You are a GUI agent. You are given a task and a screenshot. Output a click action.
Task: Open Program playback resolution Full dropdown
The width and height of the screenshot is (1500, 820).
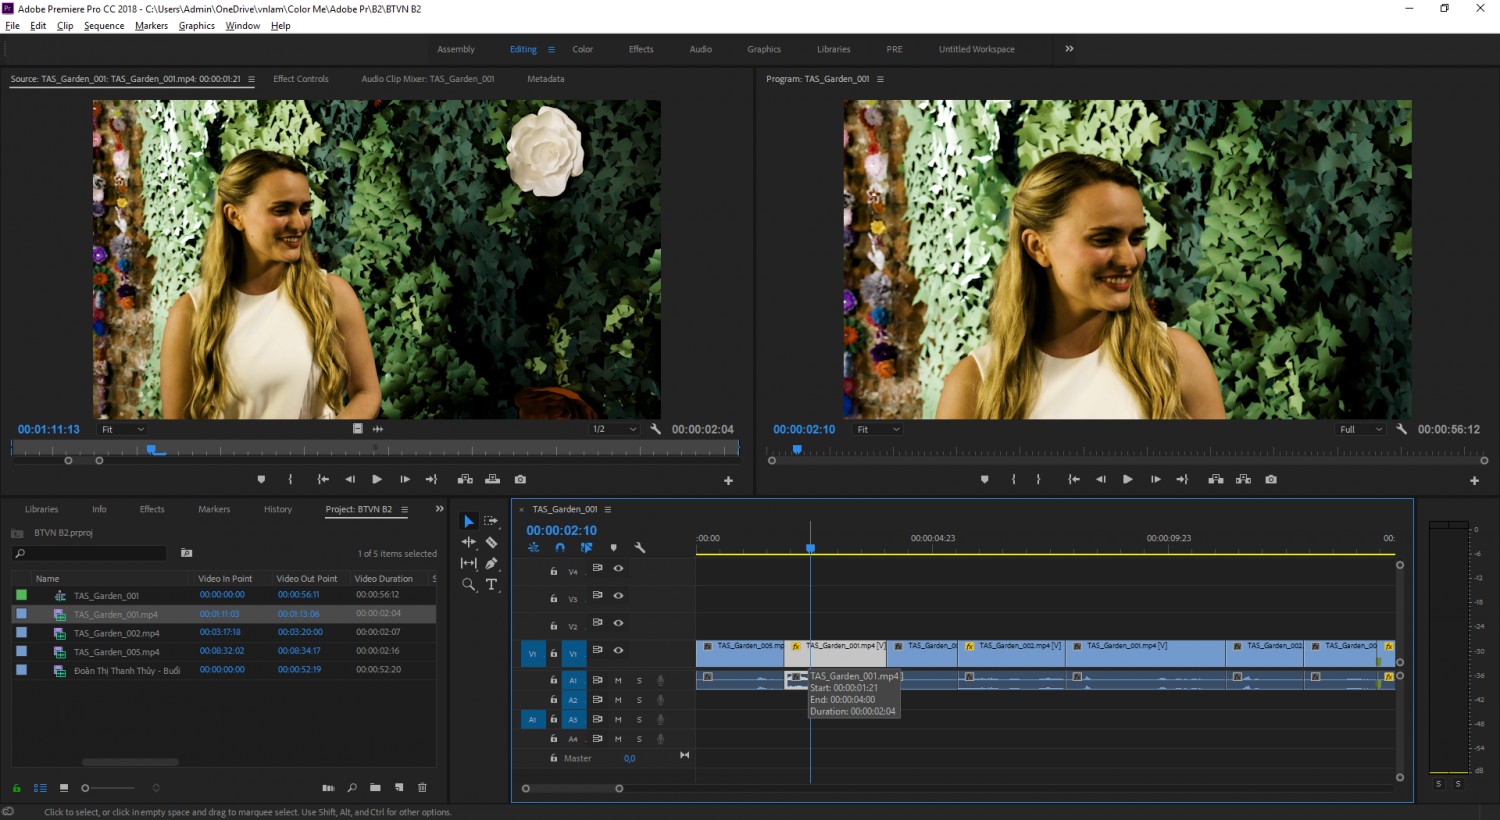(1360, 429)
